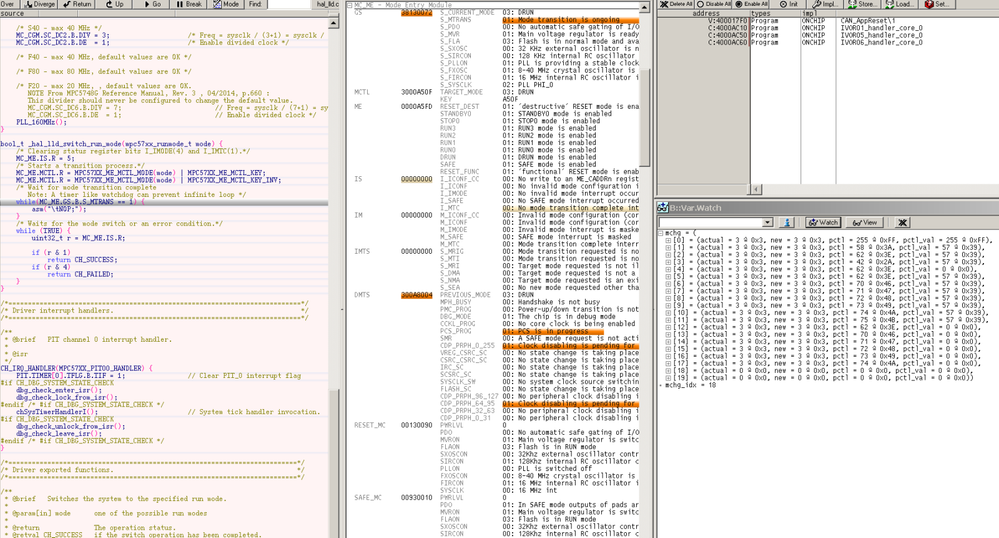This screenshot has width=999, height=538.
Task: Click the Up stack button
Action: pos(115,4)
